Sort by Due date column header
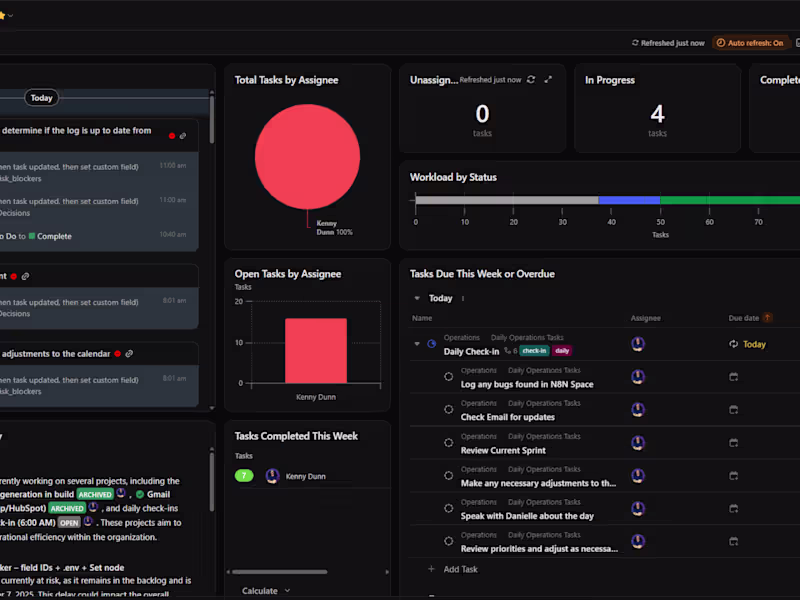Screen dimensions: 800x600 coord(743,318)
